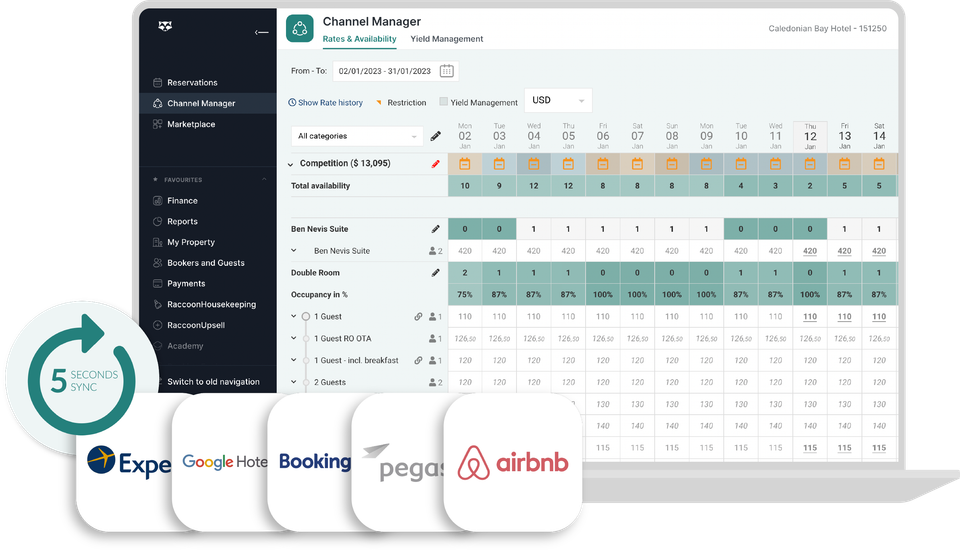Open the All categories dropdown
The width and height of the screenshot is (960, 553).
[x=357, y=136]
